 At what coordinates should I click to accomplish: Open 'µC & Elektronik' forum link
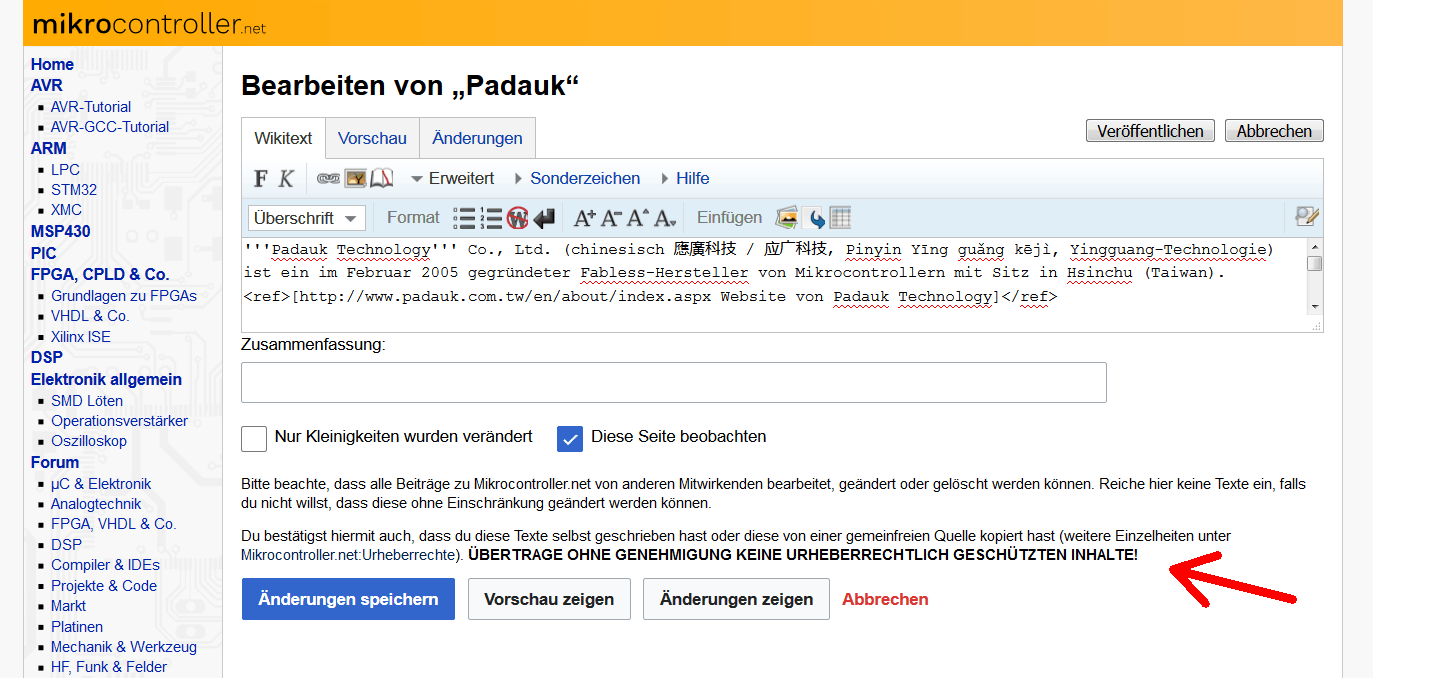pos(101,484)
